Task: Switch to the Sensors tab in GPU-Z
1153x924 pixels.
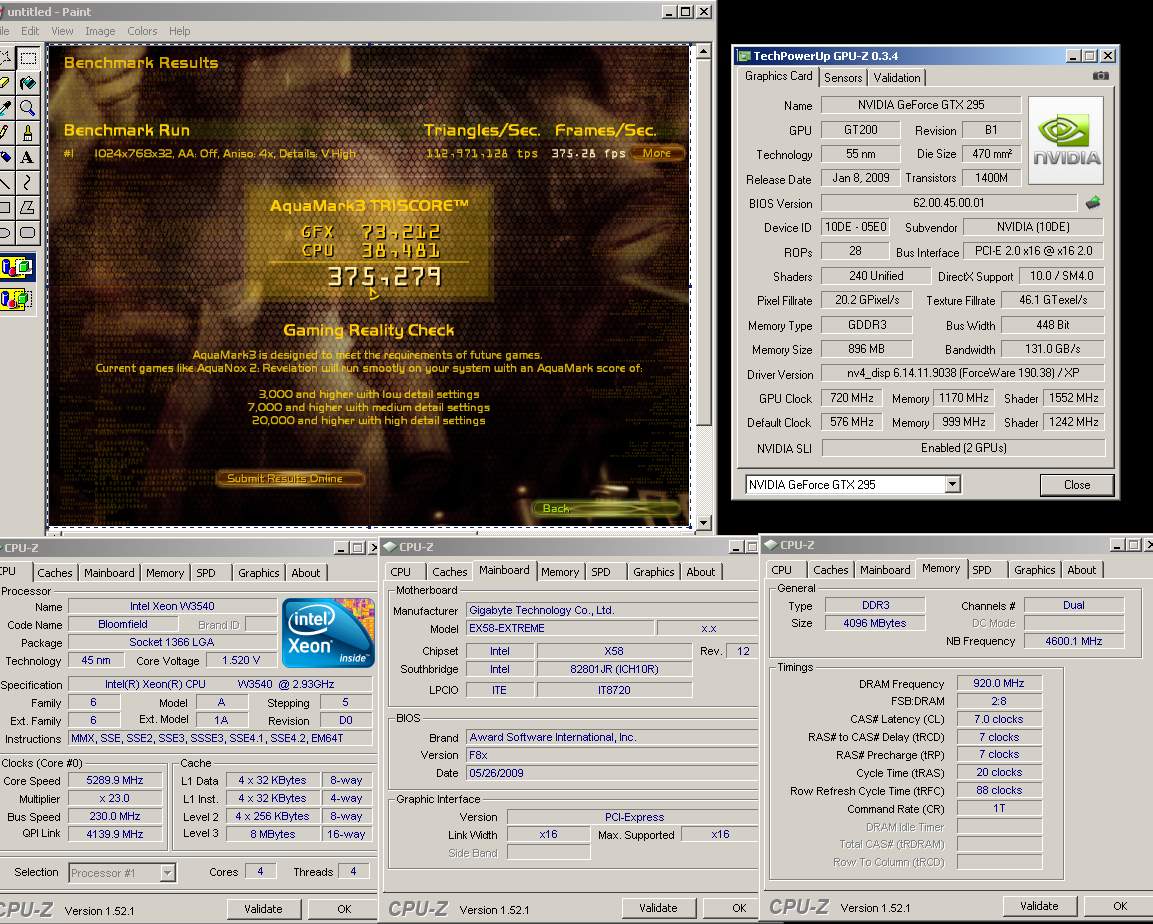Action: (x=843, y=77)
